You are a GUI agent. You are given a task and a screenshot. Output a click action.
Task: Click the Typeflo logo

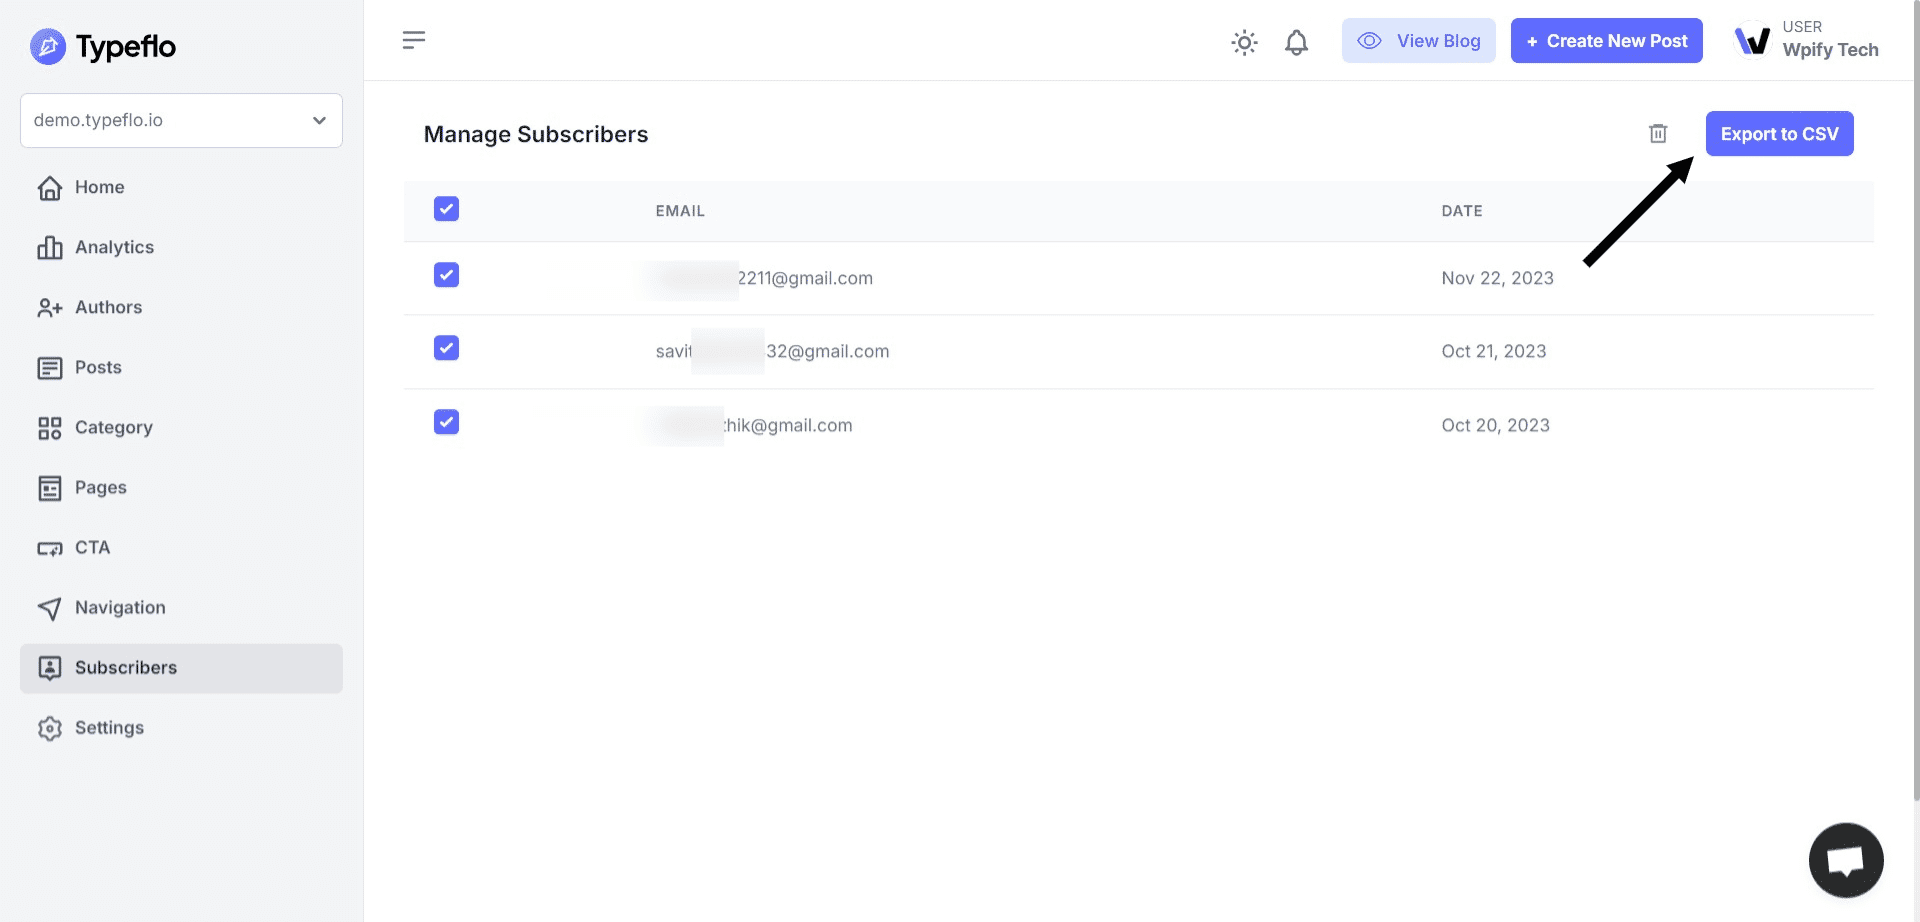[103, 47]
